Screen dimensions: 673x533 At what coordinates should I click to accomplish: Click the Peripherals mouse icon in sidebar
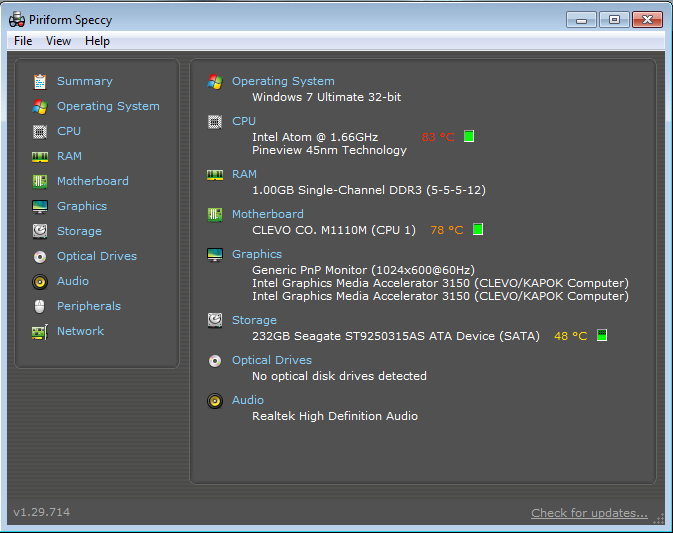click(40, 306)
